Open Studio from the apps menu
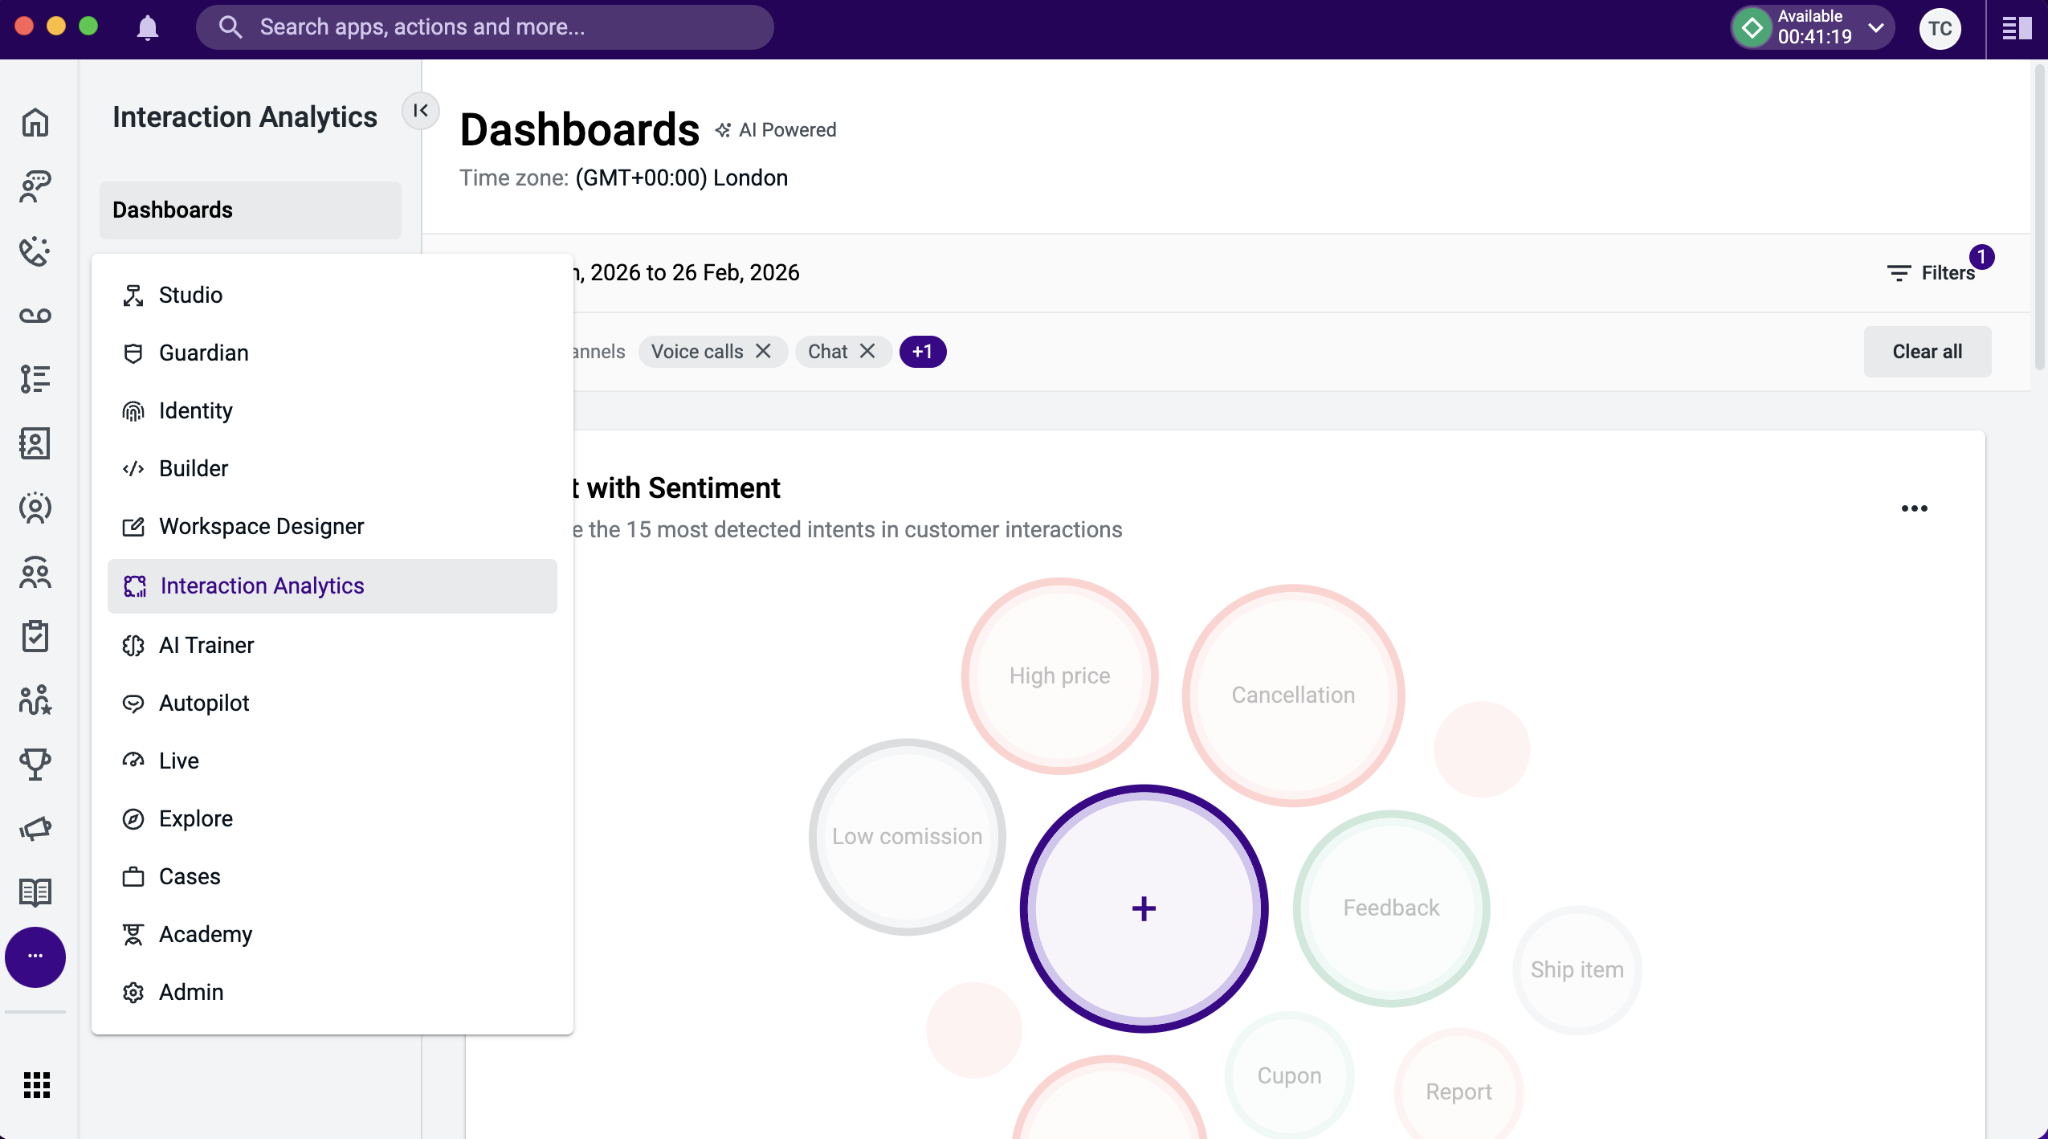The image size is (2048, 1139). [332, 295]
